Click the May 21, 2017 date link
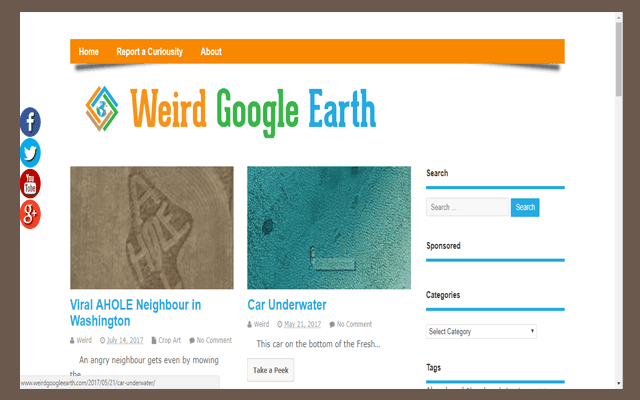 (x=301, y=325)
